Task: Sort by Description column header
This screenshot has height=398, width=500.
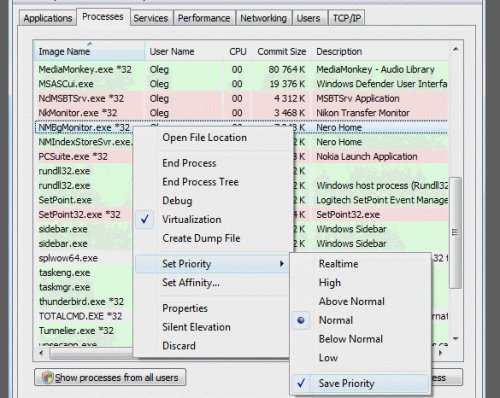Action: [380, 51]
